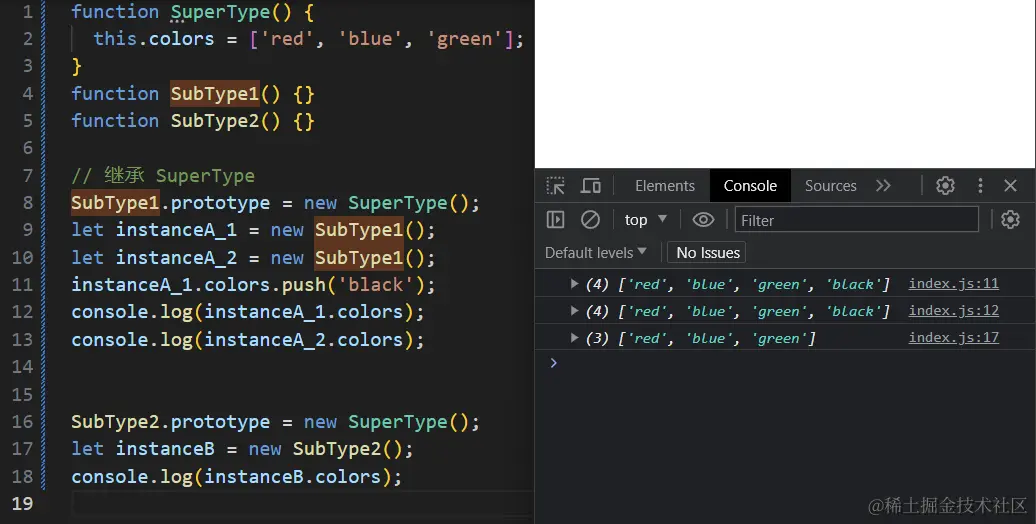The width and height of the screenshot is (1036, 524).
Task: Open the top context dropdown
Action: [646, 219]
